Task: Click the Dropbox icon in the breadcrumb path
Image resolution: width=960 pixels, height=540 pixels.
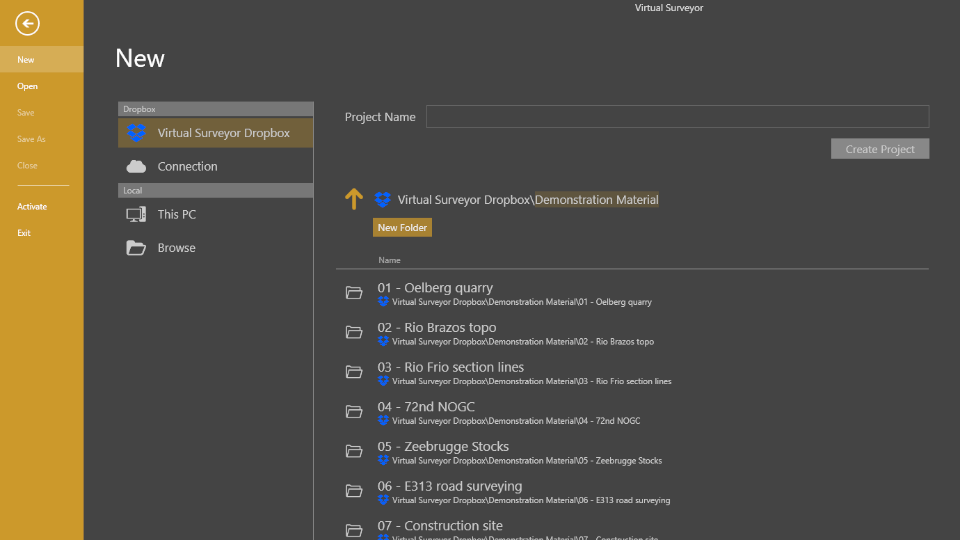Action: tap(383, 200)
